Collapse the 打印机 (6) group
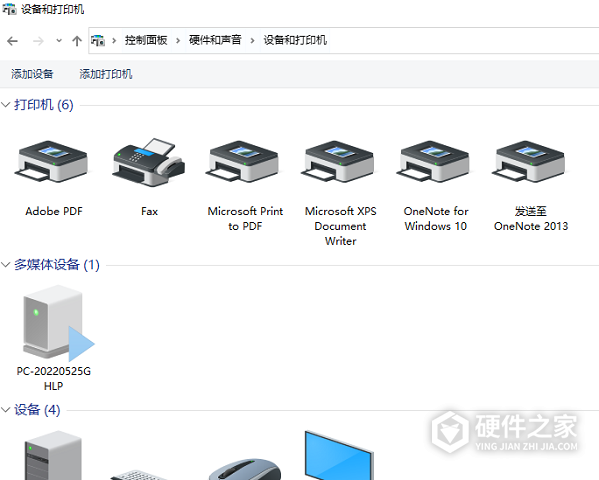The image size is (599, 480). [5, 105]
